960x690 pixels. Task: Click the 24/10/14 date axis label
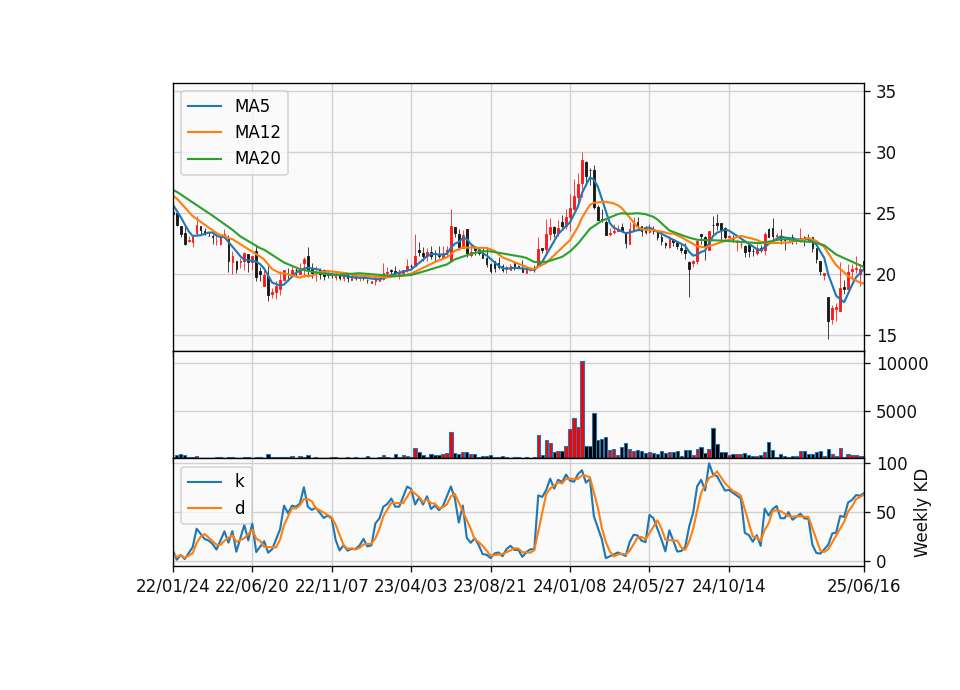tap(729, 587)
